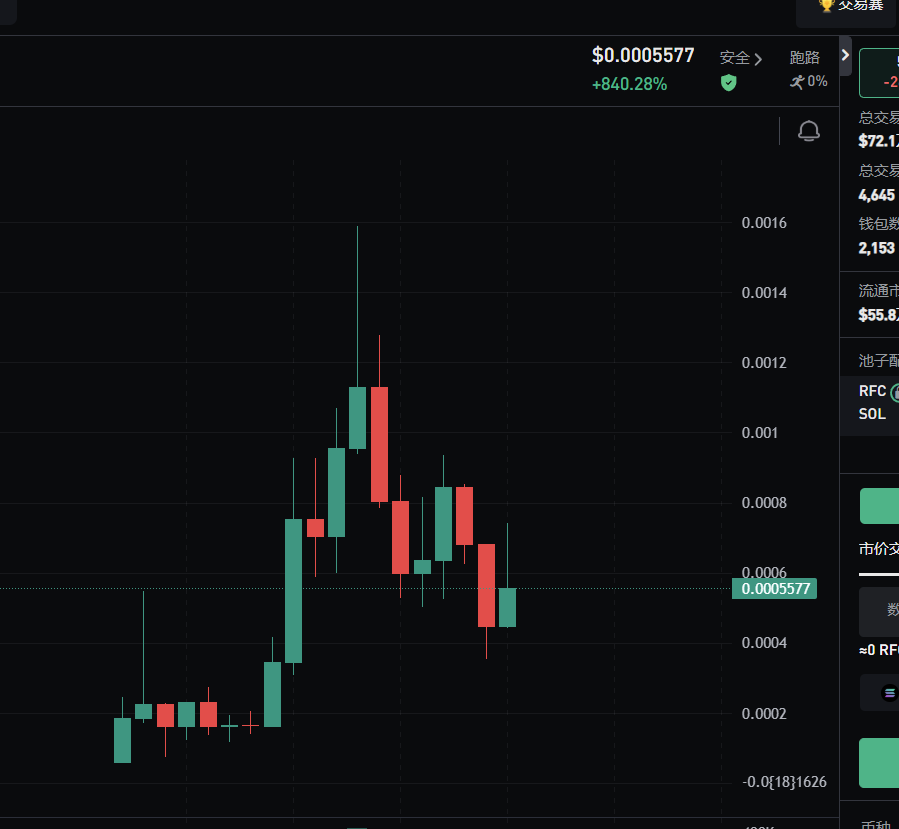Click the SOL pool token row

pos(872,414)
